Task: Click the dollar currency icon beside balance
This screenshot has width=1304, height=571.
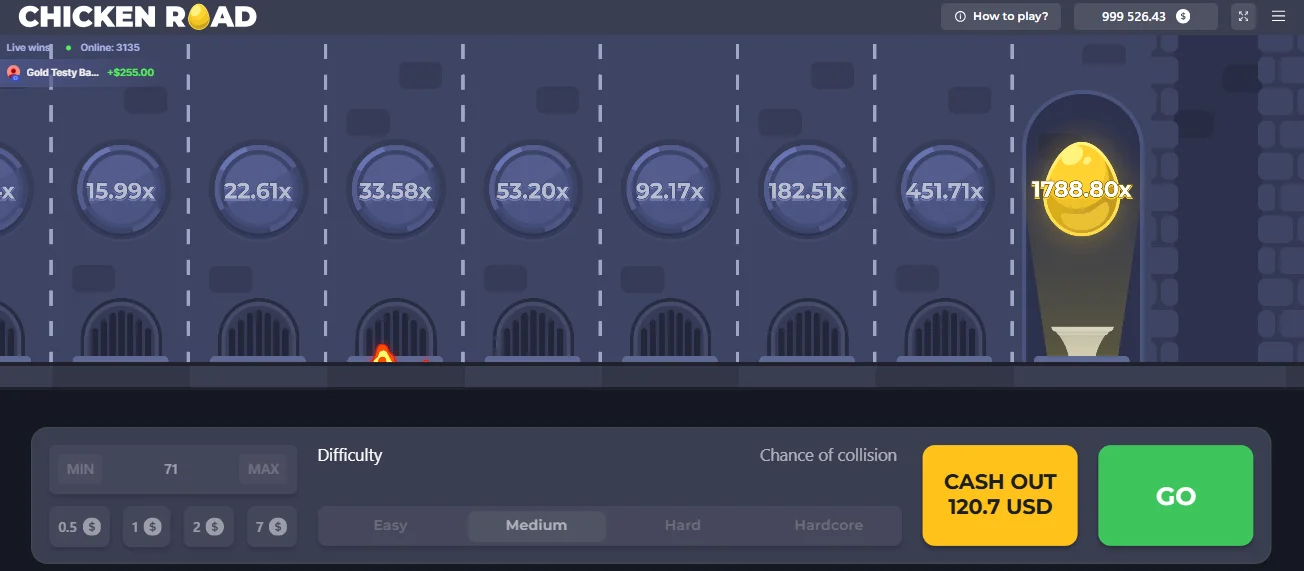Action: (x=1183, y=16)
